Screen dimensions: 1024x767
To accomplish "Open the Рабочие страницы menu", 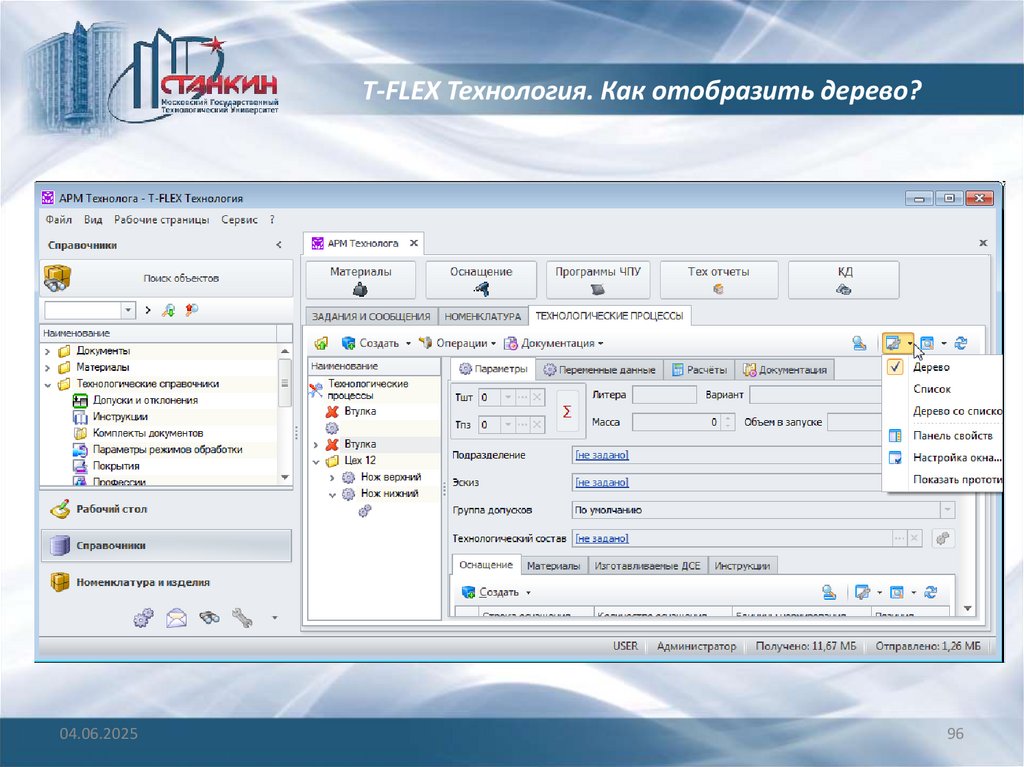I will [x=161, y=220].
